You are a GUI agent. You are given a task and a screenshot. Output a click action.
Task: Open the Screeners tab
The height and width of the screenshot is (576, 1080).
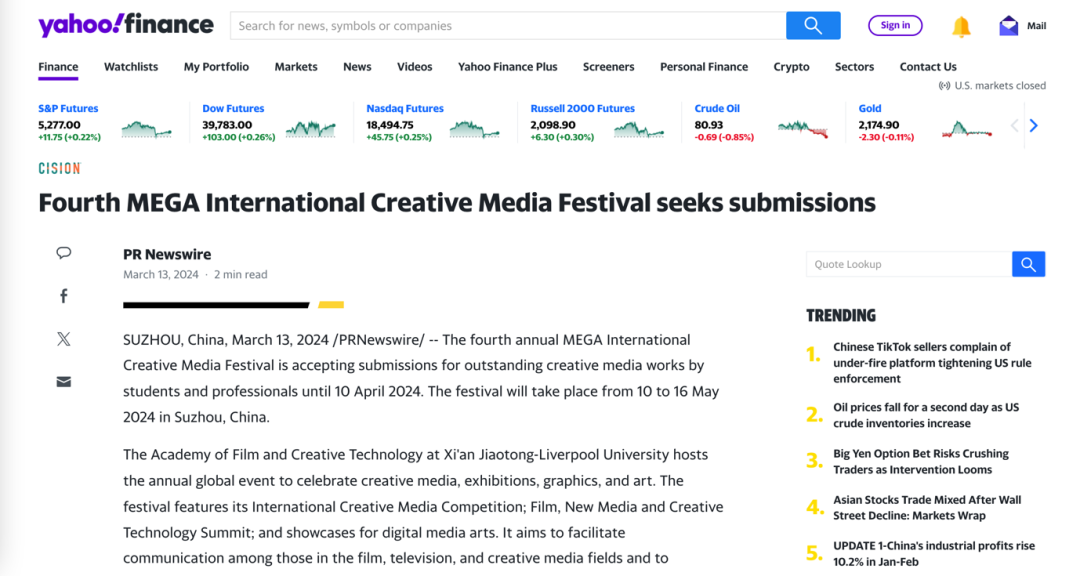(608, 67)
